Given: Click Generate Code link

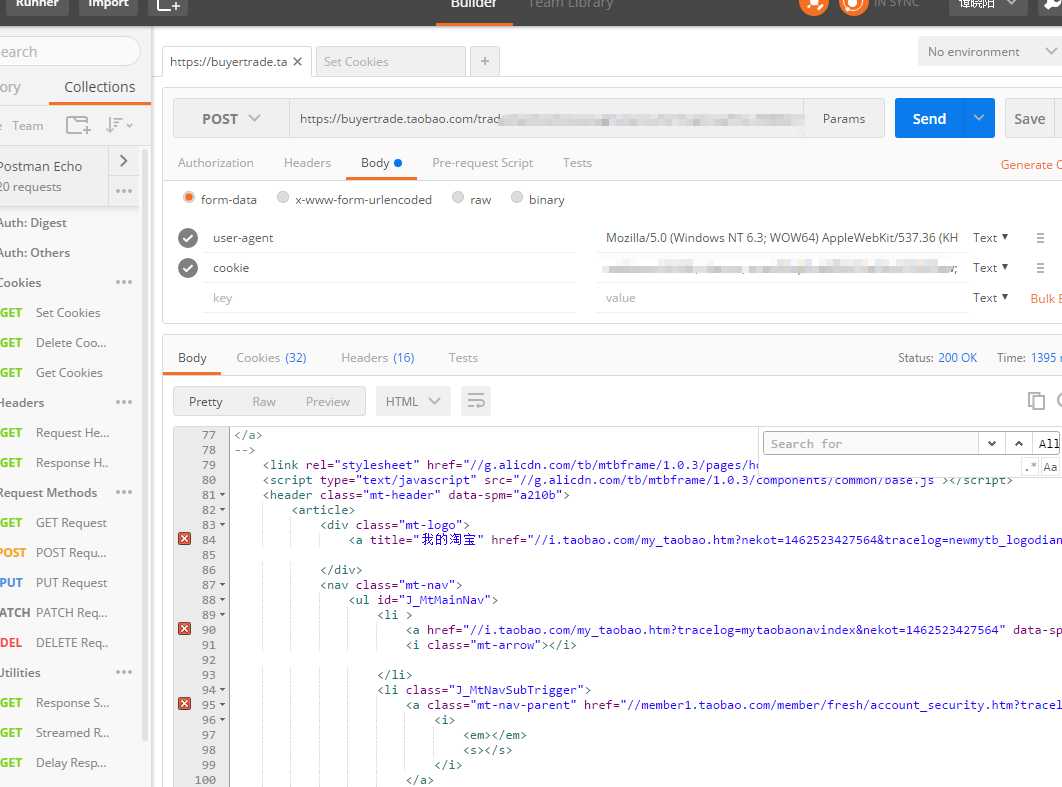Looking at the screenshot, I should click(x=1030, y=165).
